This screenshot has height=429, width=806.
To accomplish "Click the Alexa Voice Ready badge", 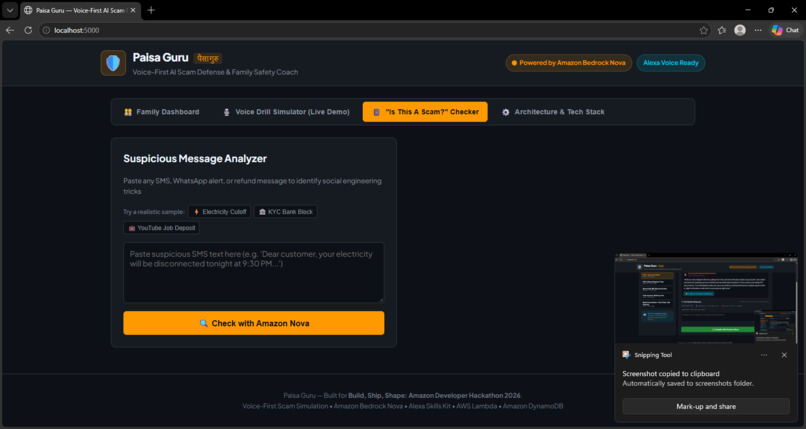I will click(x=670, y=63).
